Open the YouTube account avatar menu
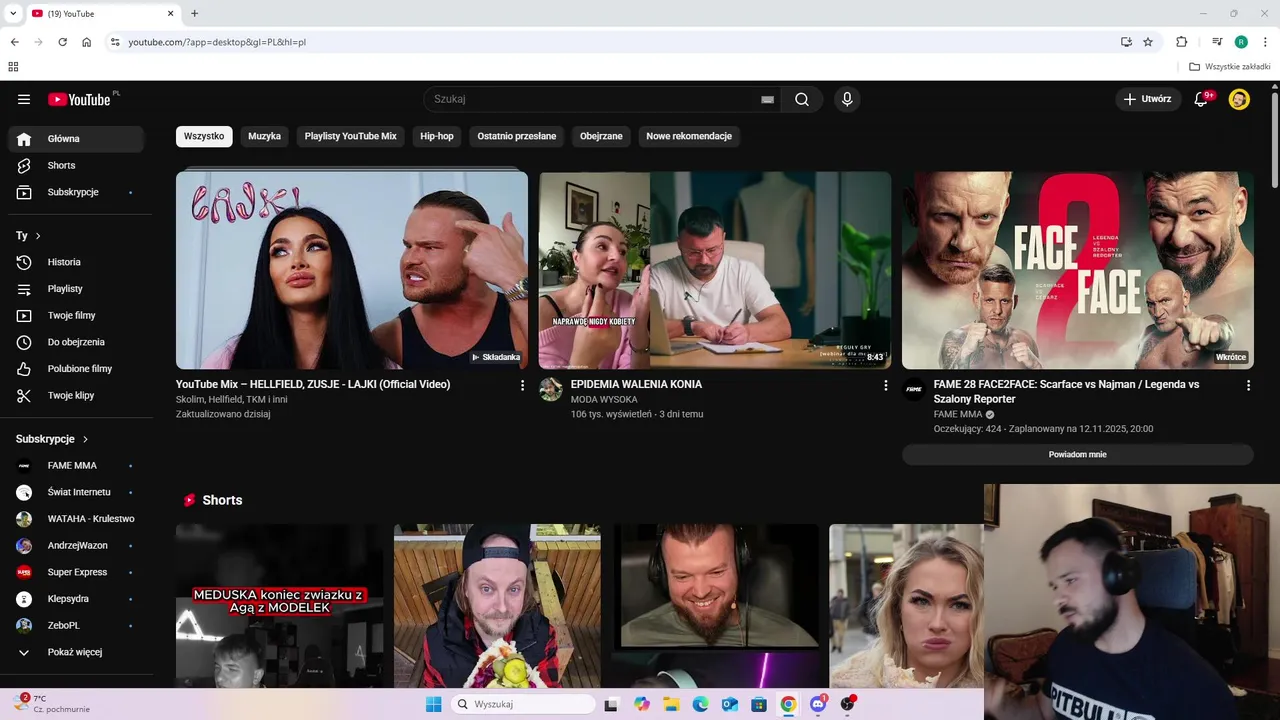This screenshot has height=720, width=1280. pos(1239,99)
